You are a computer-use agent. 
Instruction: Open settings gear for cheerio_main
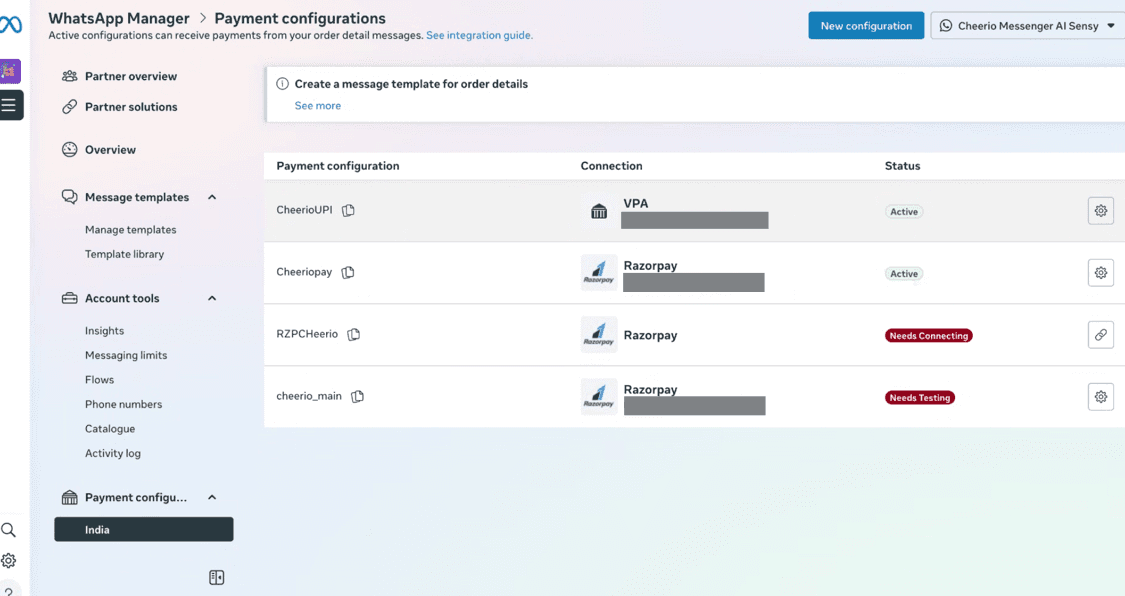click(x=1100, y=397)
